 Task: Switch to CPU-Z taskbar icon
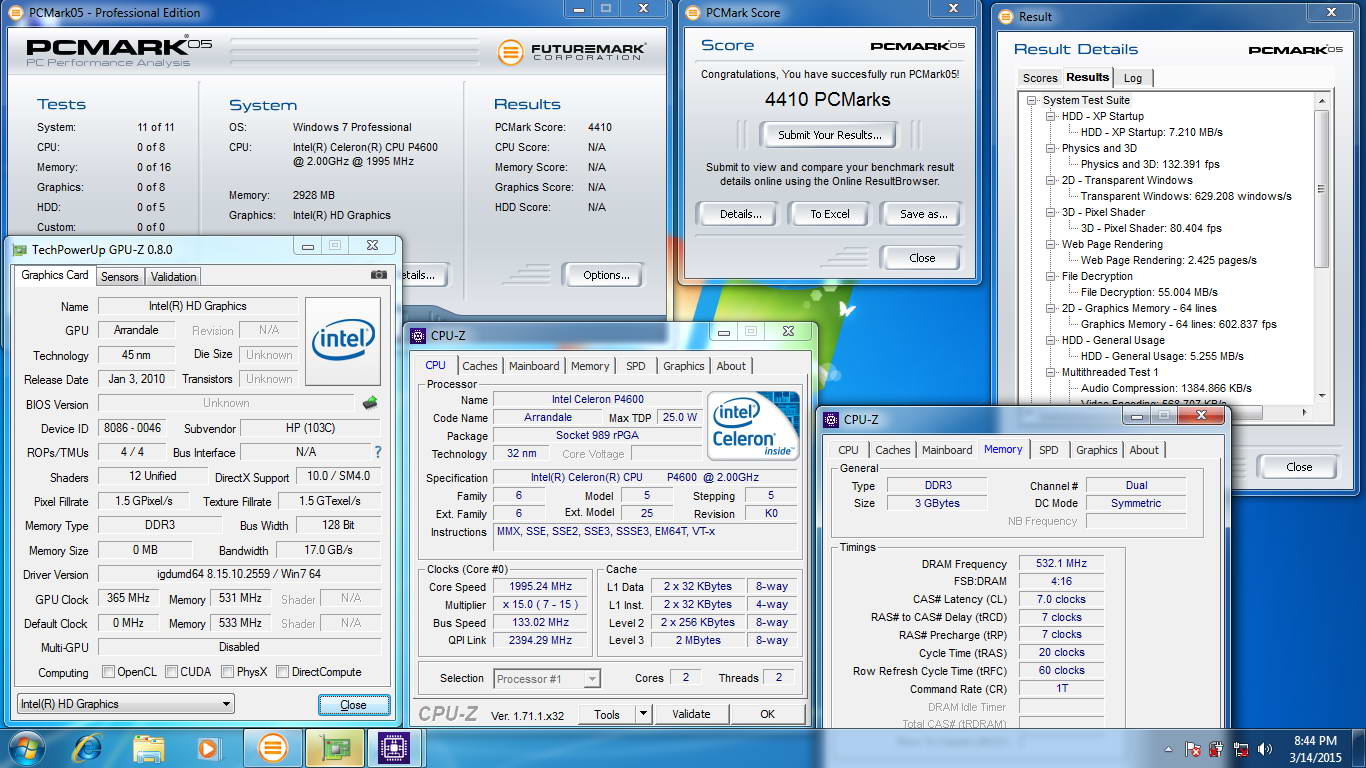396,748
